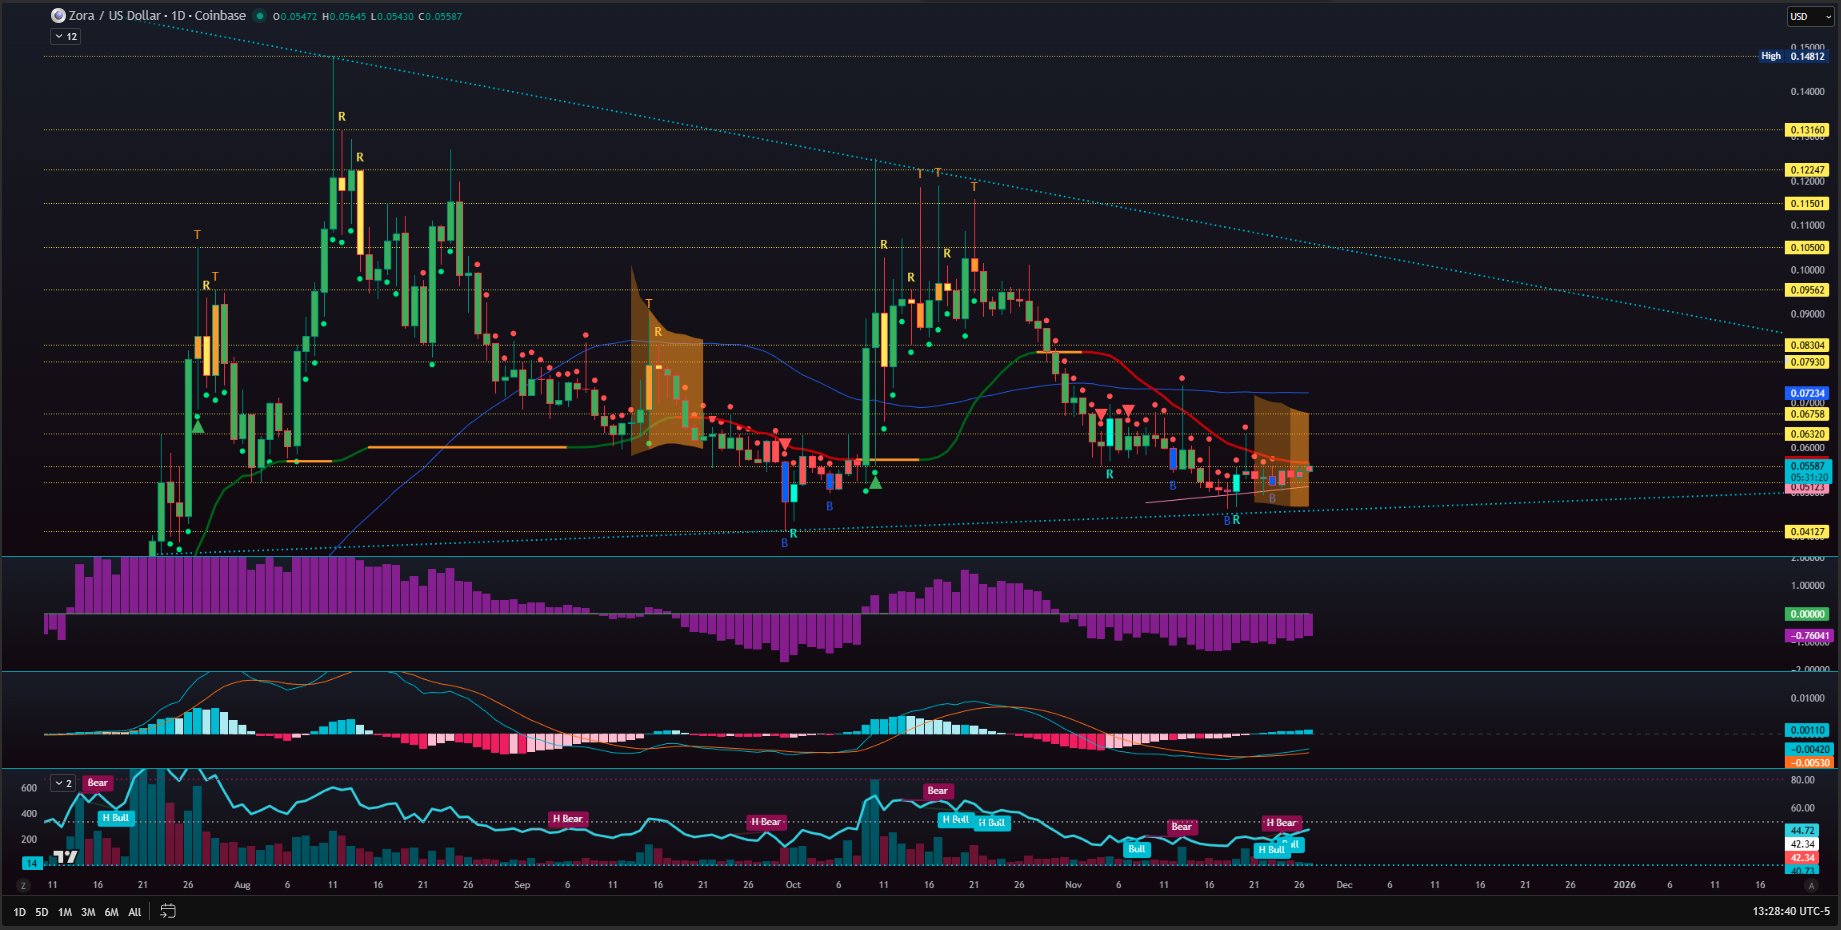1841x930 pixels.
Task: Open the go-to-date calendar icon
Action: pos(168,911)
